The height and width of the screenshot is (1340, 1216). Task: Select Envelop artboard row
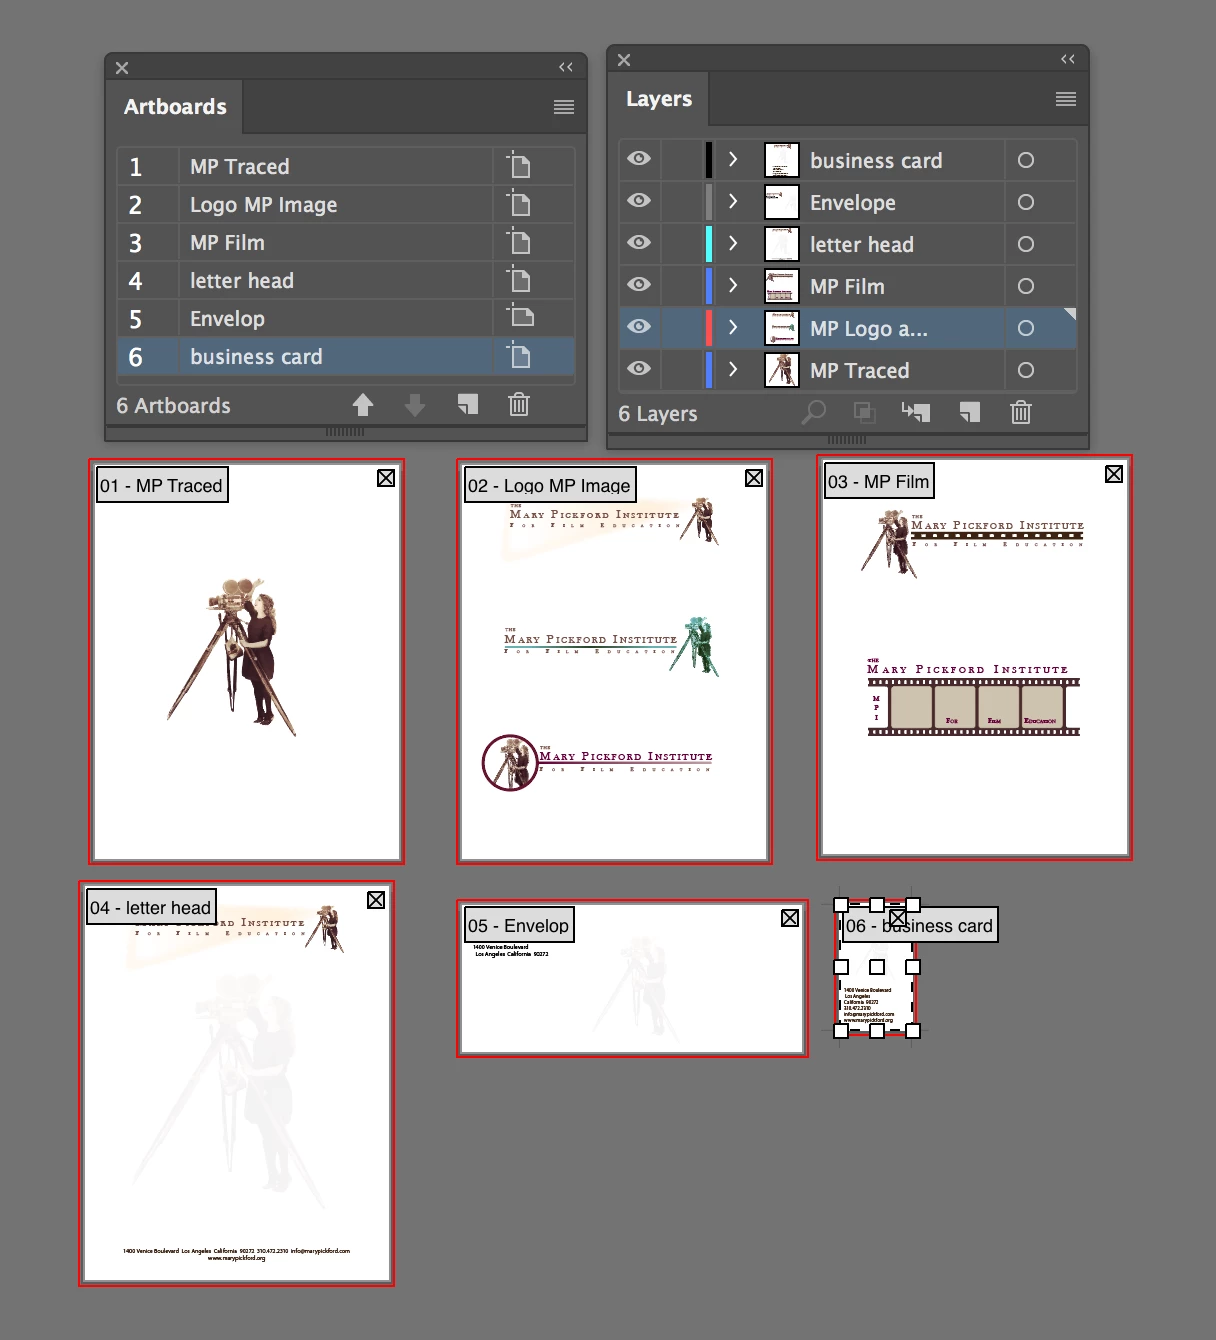(346, 318)
